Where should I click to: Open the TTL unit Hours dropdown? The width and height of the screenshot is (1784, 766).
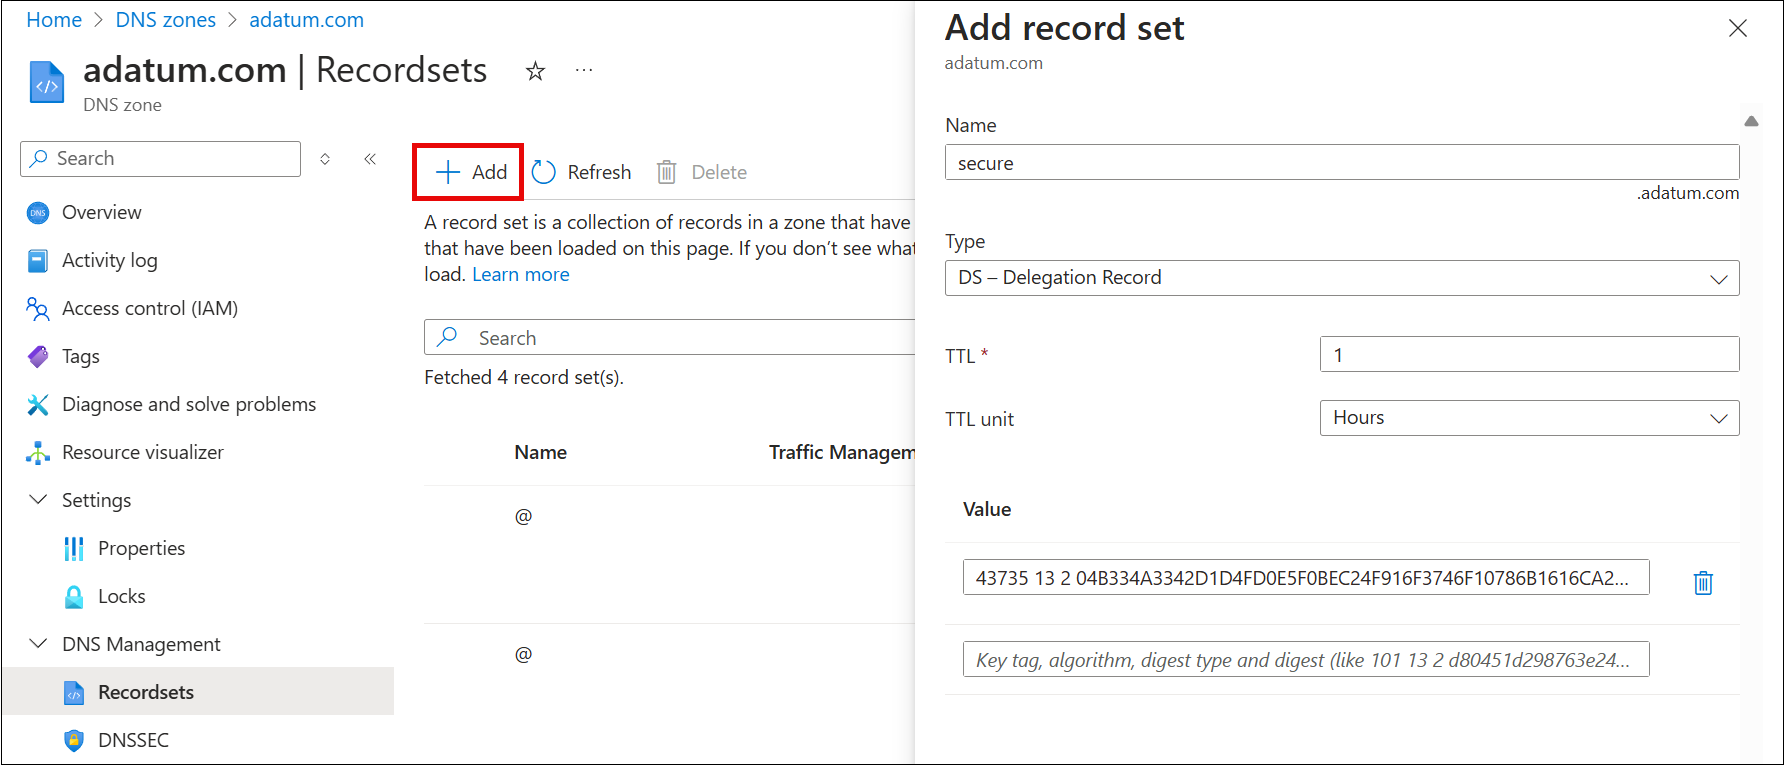(1530, 418)
